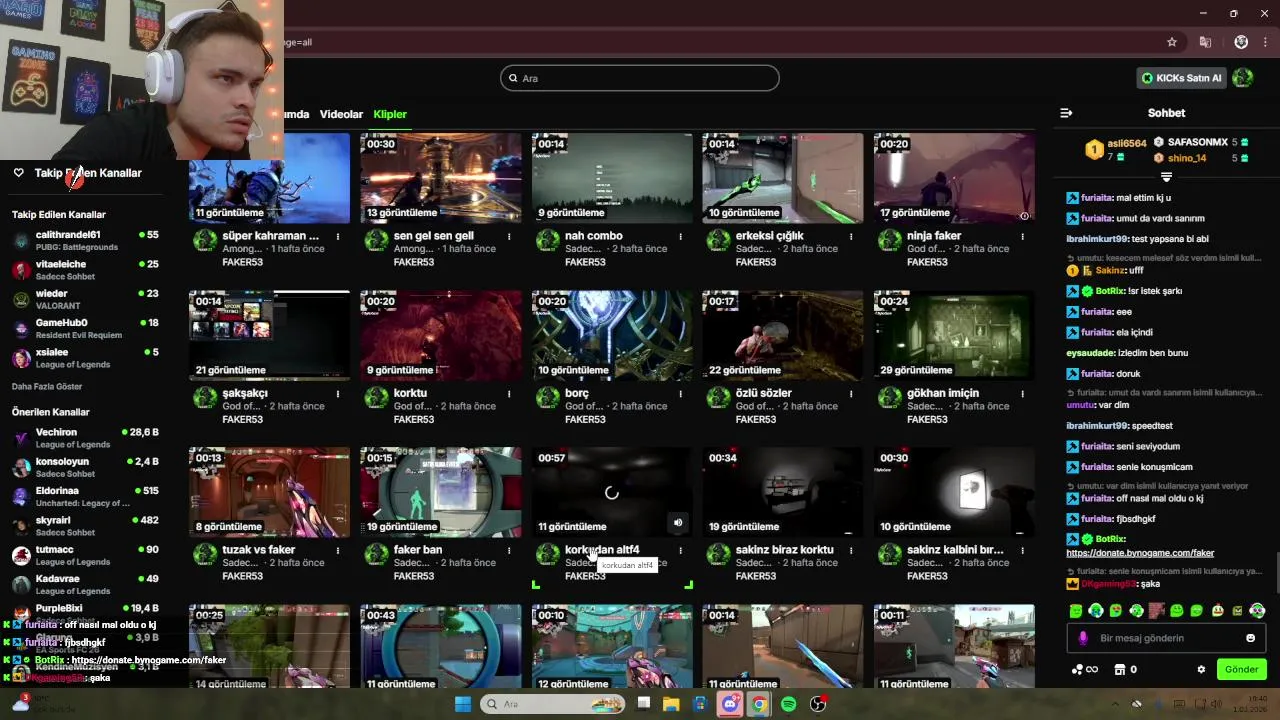
Task: Click FAKER53 avatar beside nah combo clip
Action: pyautogui.click(x=547, y=241)
